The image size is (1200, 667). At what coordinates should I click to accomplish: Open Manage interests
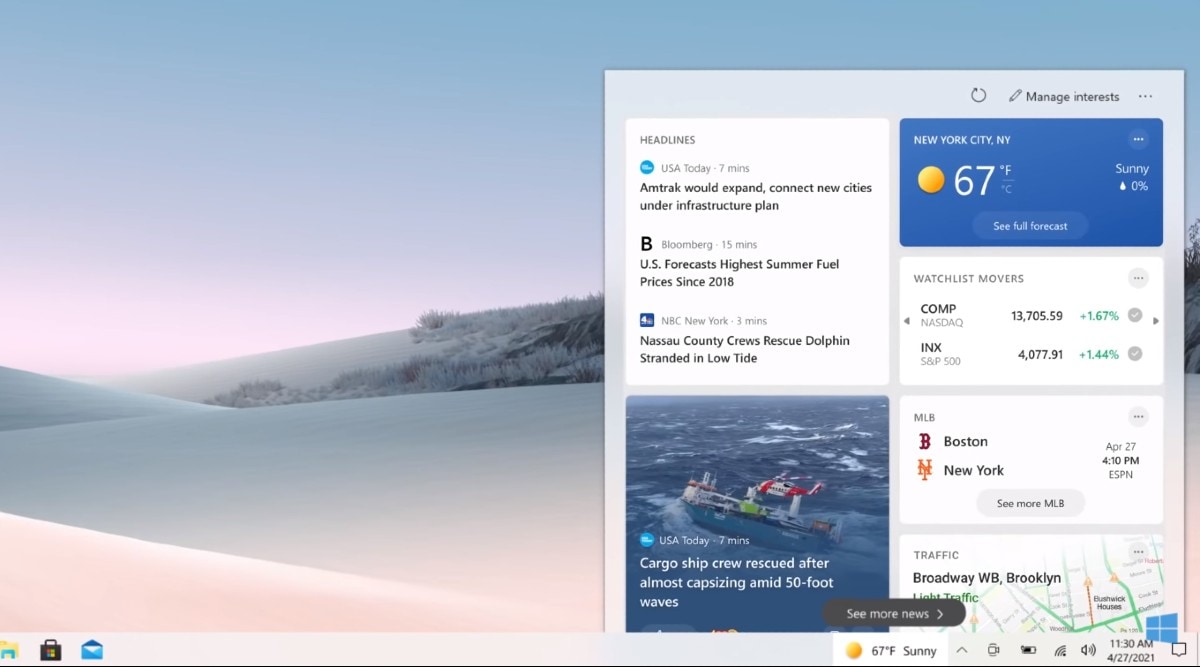point(1064,96)
